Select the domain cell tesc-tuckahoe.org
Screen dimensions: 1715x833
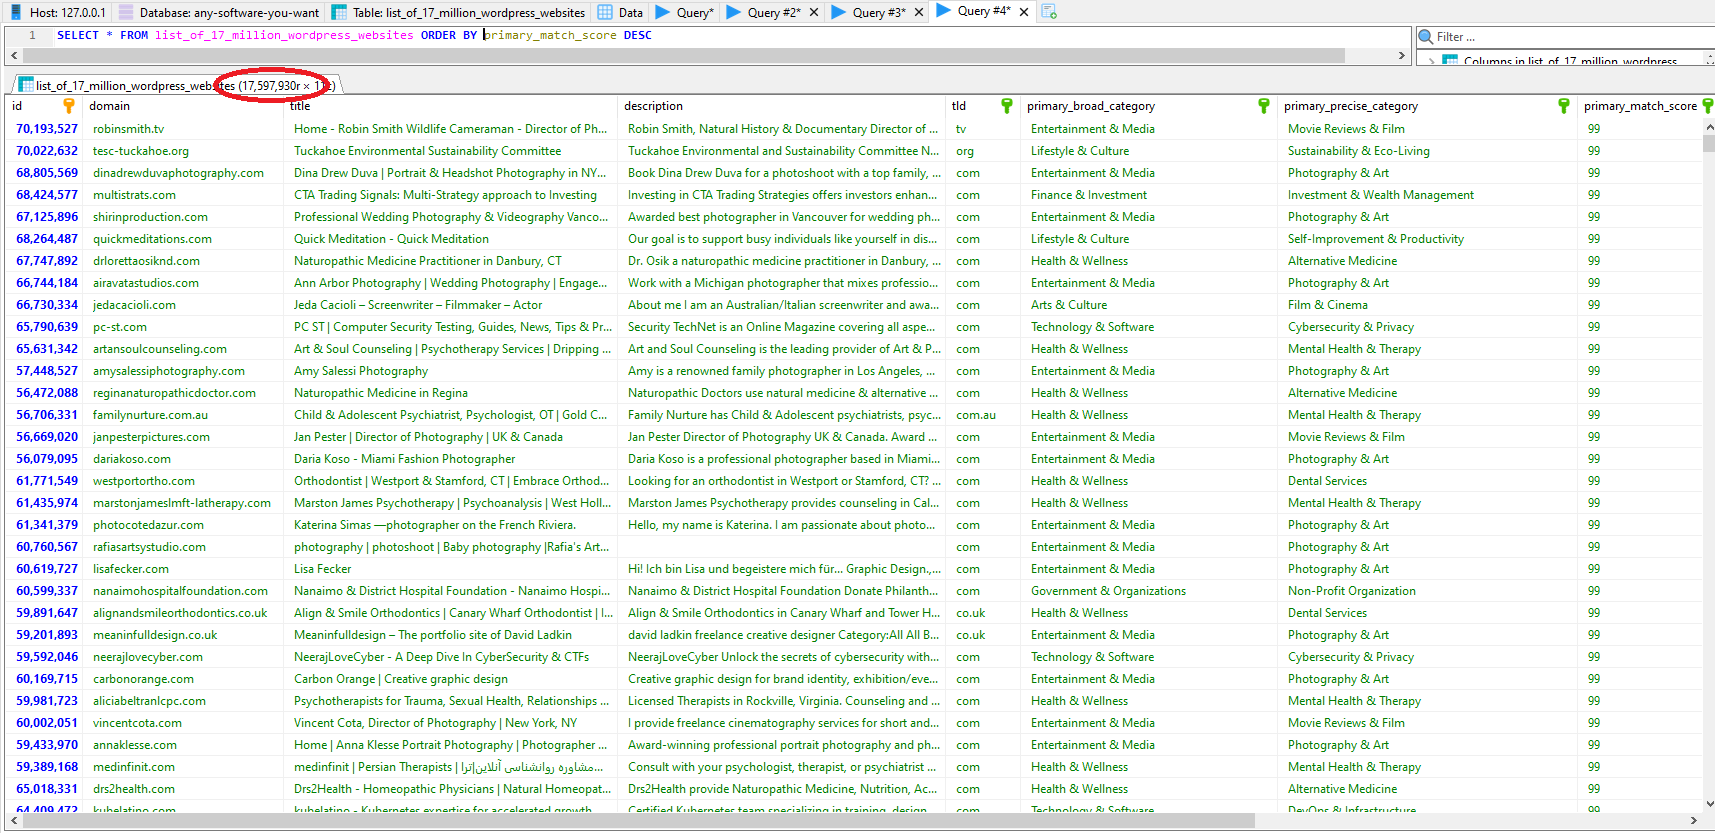pos(141,151)
